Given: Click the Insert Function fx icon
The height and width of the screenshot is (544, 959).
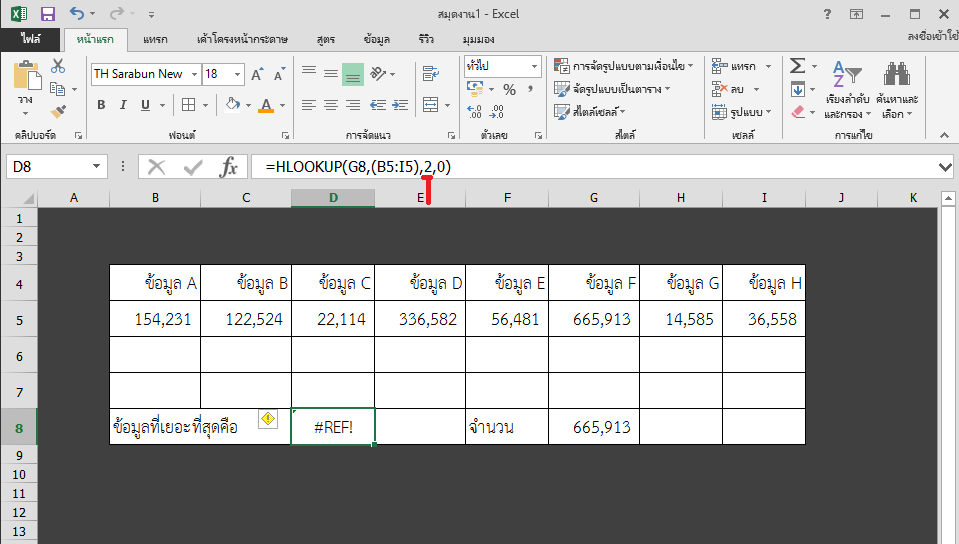Looking at the screenshot, I should tap(229, 167).
